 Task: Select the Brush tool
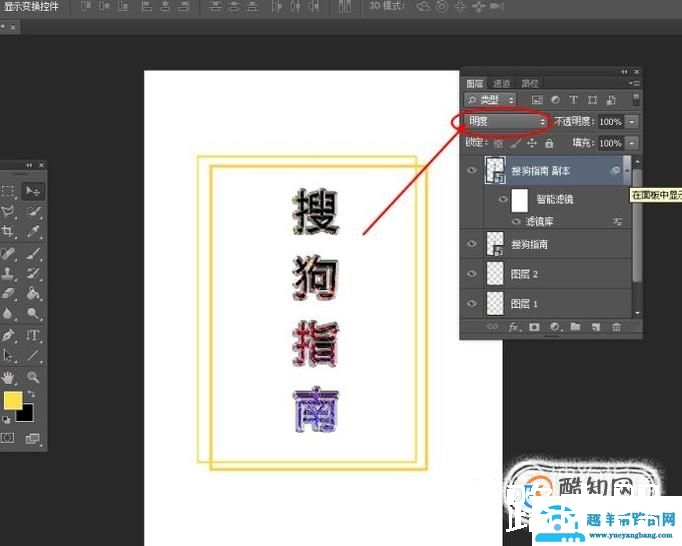click(33, 253)
